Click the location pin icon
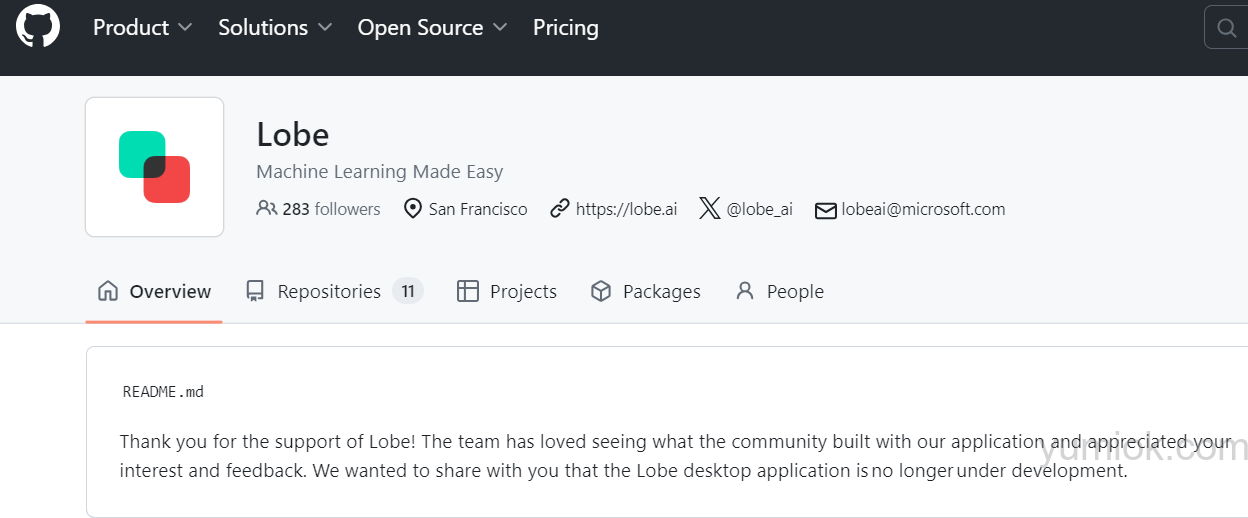This screenshot has height=518, width=1248. [412, 209]
